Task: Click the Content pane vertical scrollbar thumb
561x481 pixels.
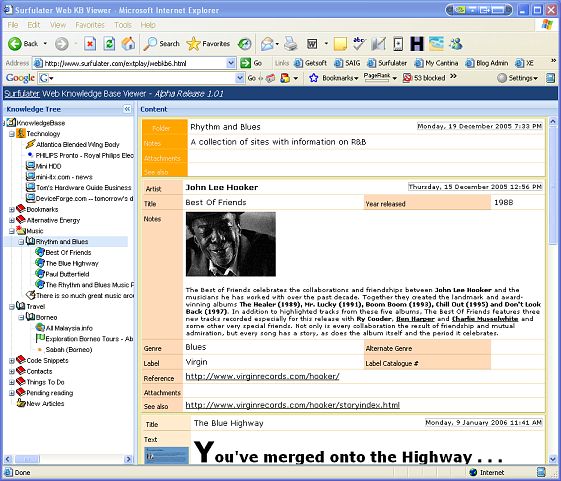Action: (x=552, y=185)
